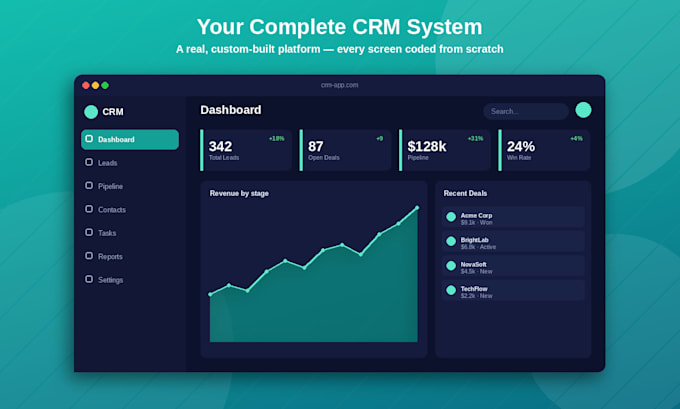Click the square icon next to Leads
Image resolution: width=680 pixels, height=409 pixels.
point(89,162)
